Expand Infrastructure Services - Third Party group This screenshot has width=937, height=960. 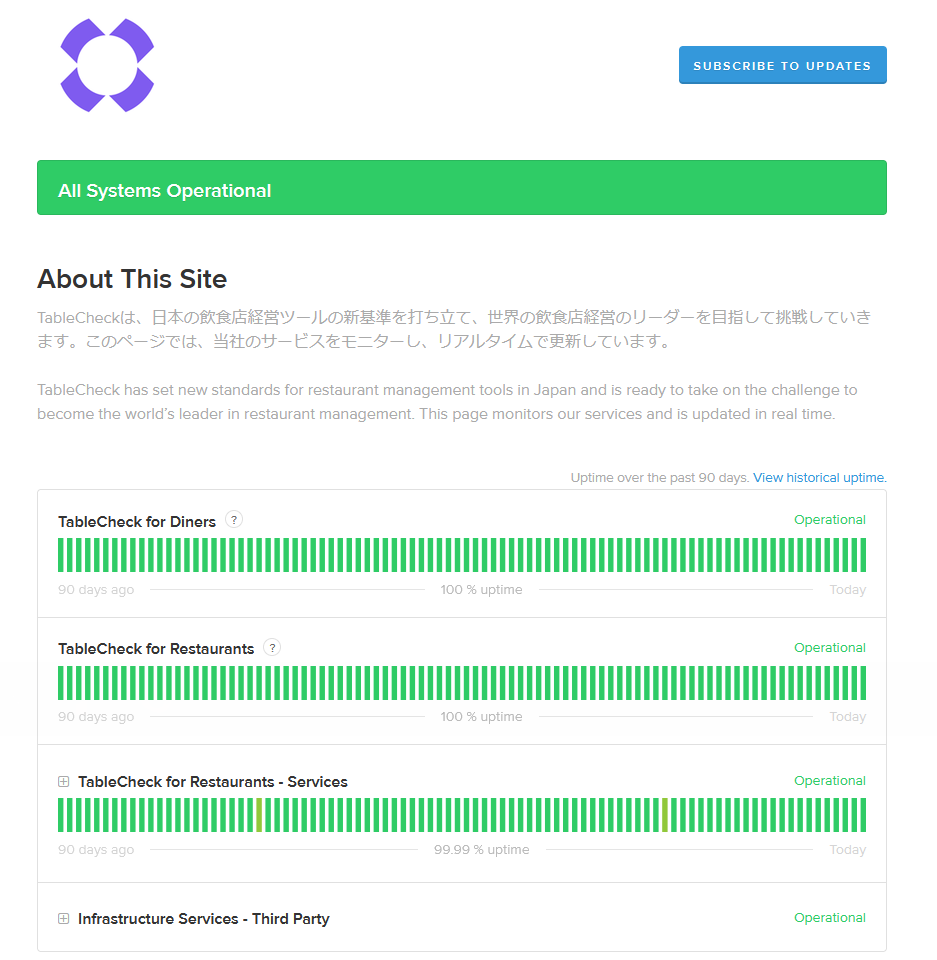(x=64, y=918)
